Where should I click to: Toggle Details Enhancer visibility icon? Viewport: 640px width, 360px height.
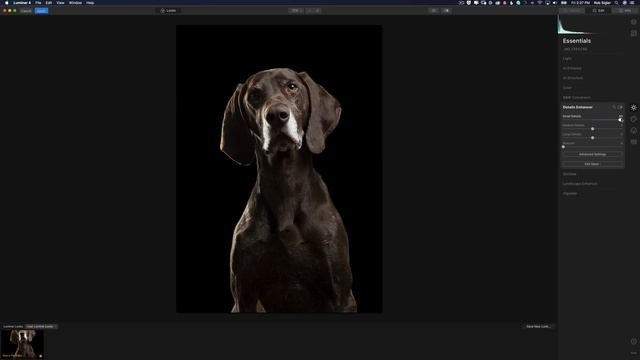[x=620, y=107]
